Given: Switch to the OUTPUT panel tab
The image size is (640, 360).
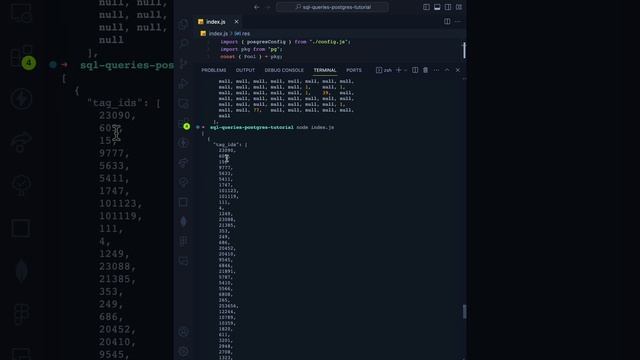Looking at the screenshot, I should 245,70.
